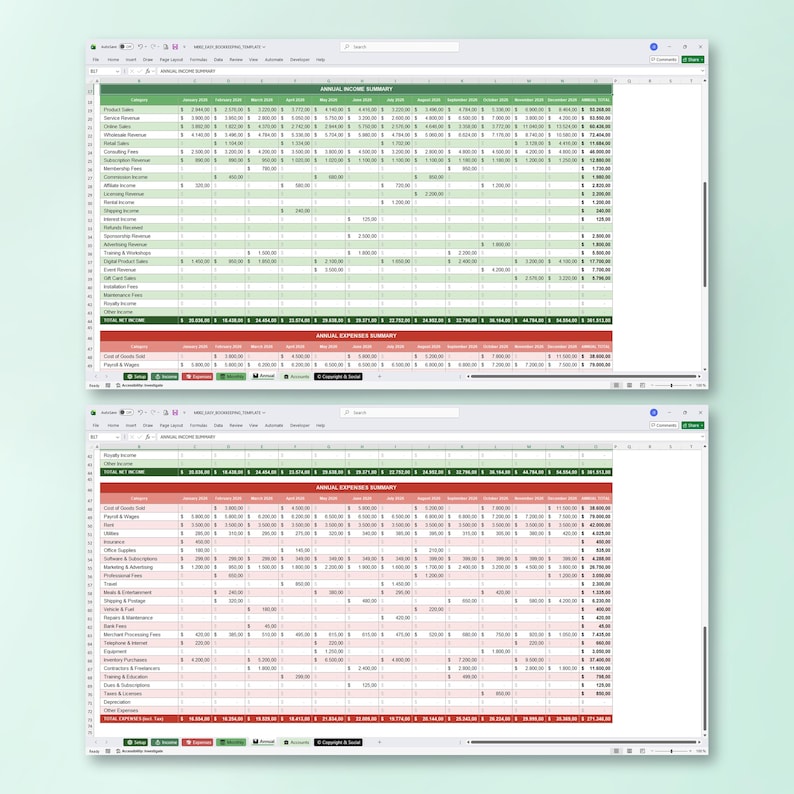Image resolution: width=794 pixels, height=794 pixels.
Task: Click the vertical scrollbar in upper window
Action: [x=704, y=234]
